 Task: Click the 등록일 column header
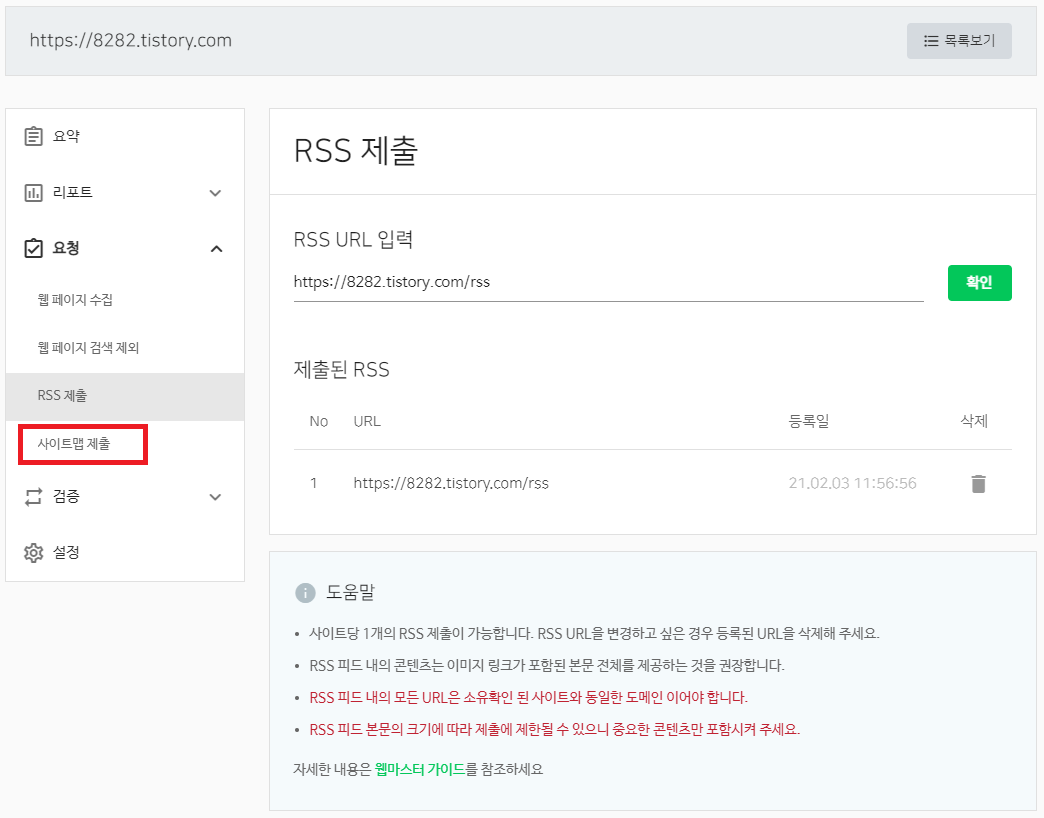[x=809, y=421]
